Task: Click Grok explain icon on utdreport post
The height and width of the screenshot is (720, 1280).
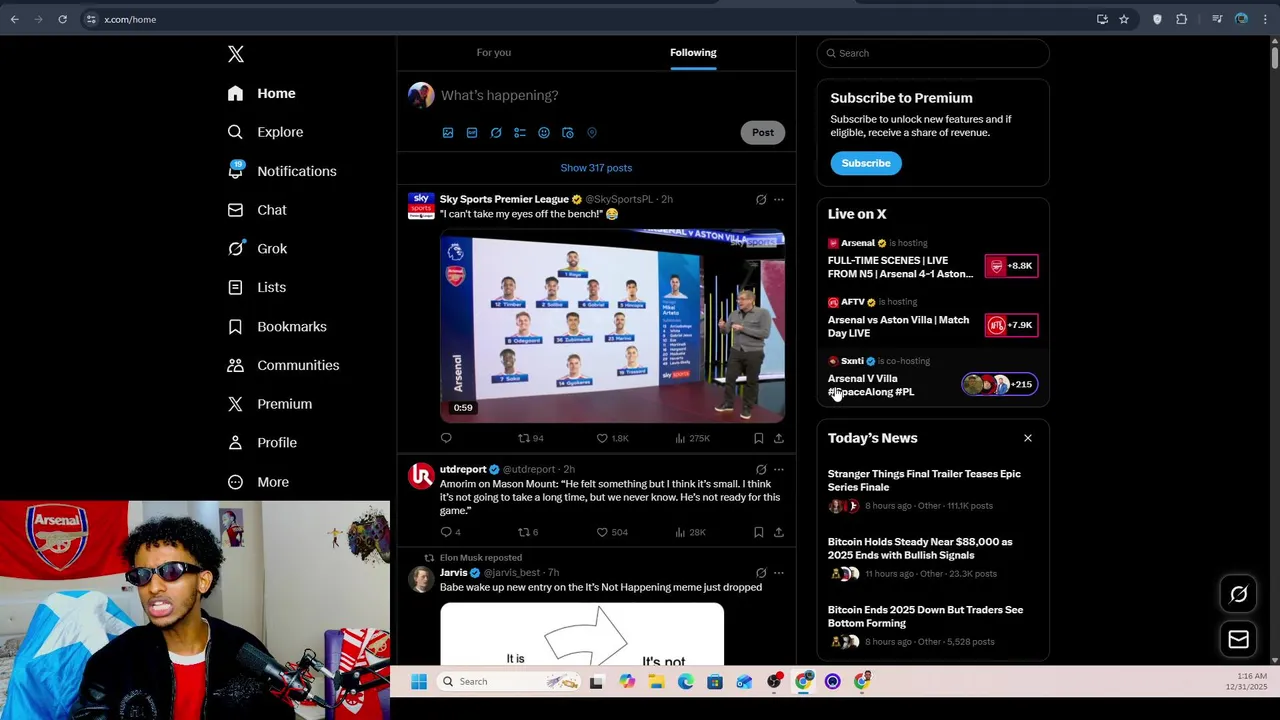Action: point(761,470)
